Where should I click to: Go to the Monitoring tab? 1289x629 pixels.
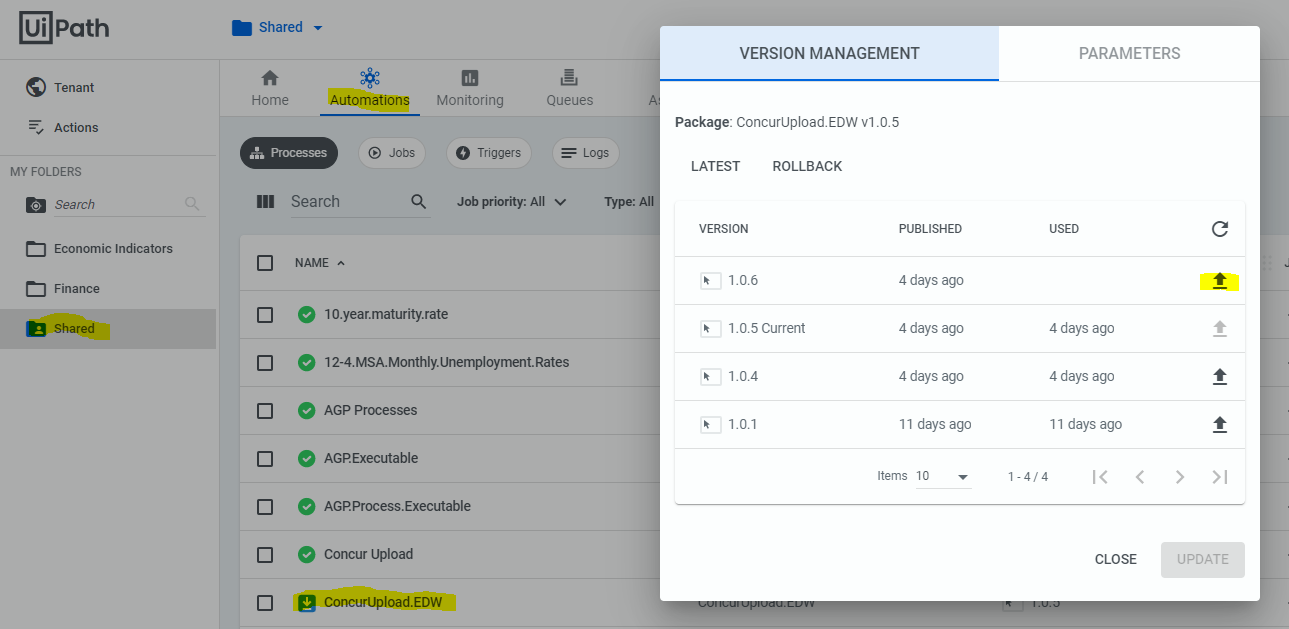click(470, 88)
